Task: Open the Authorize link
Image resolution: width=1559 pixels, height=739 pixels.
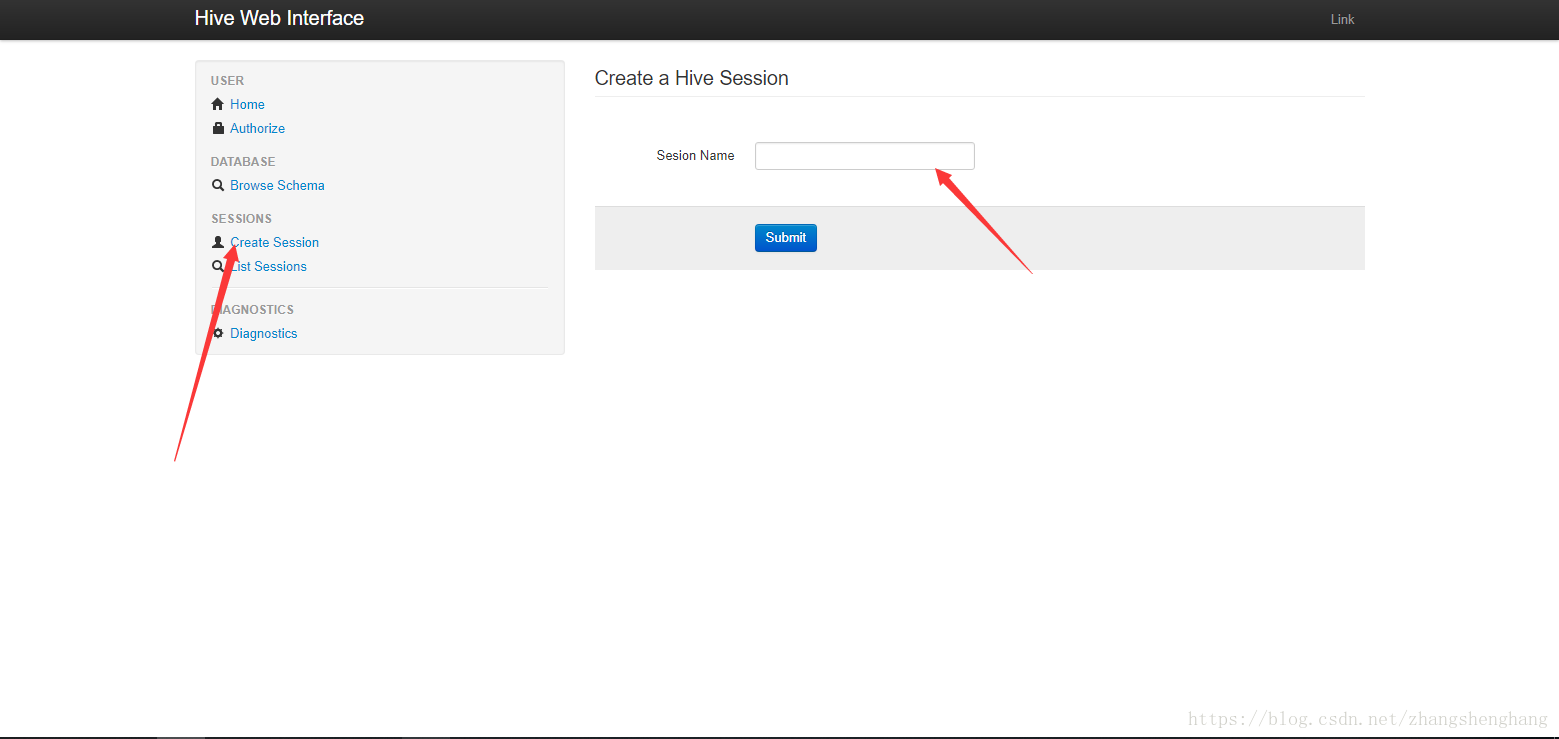Action: point(257,128)
